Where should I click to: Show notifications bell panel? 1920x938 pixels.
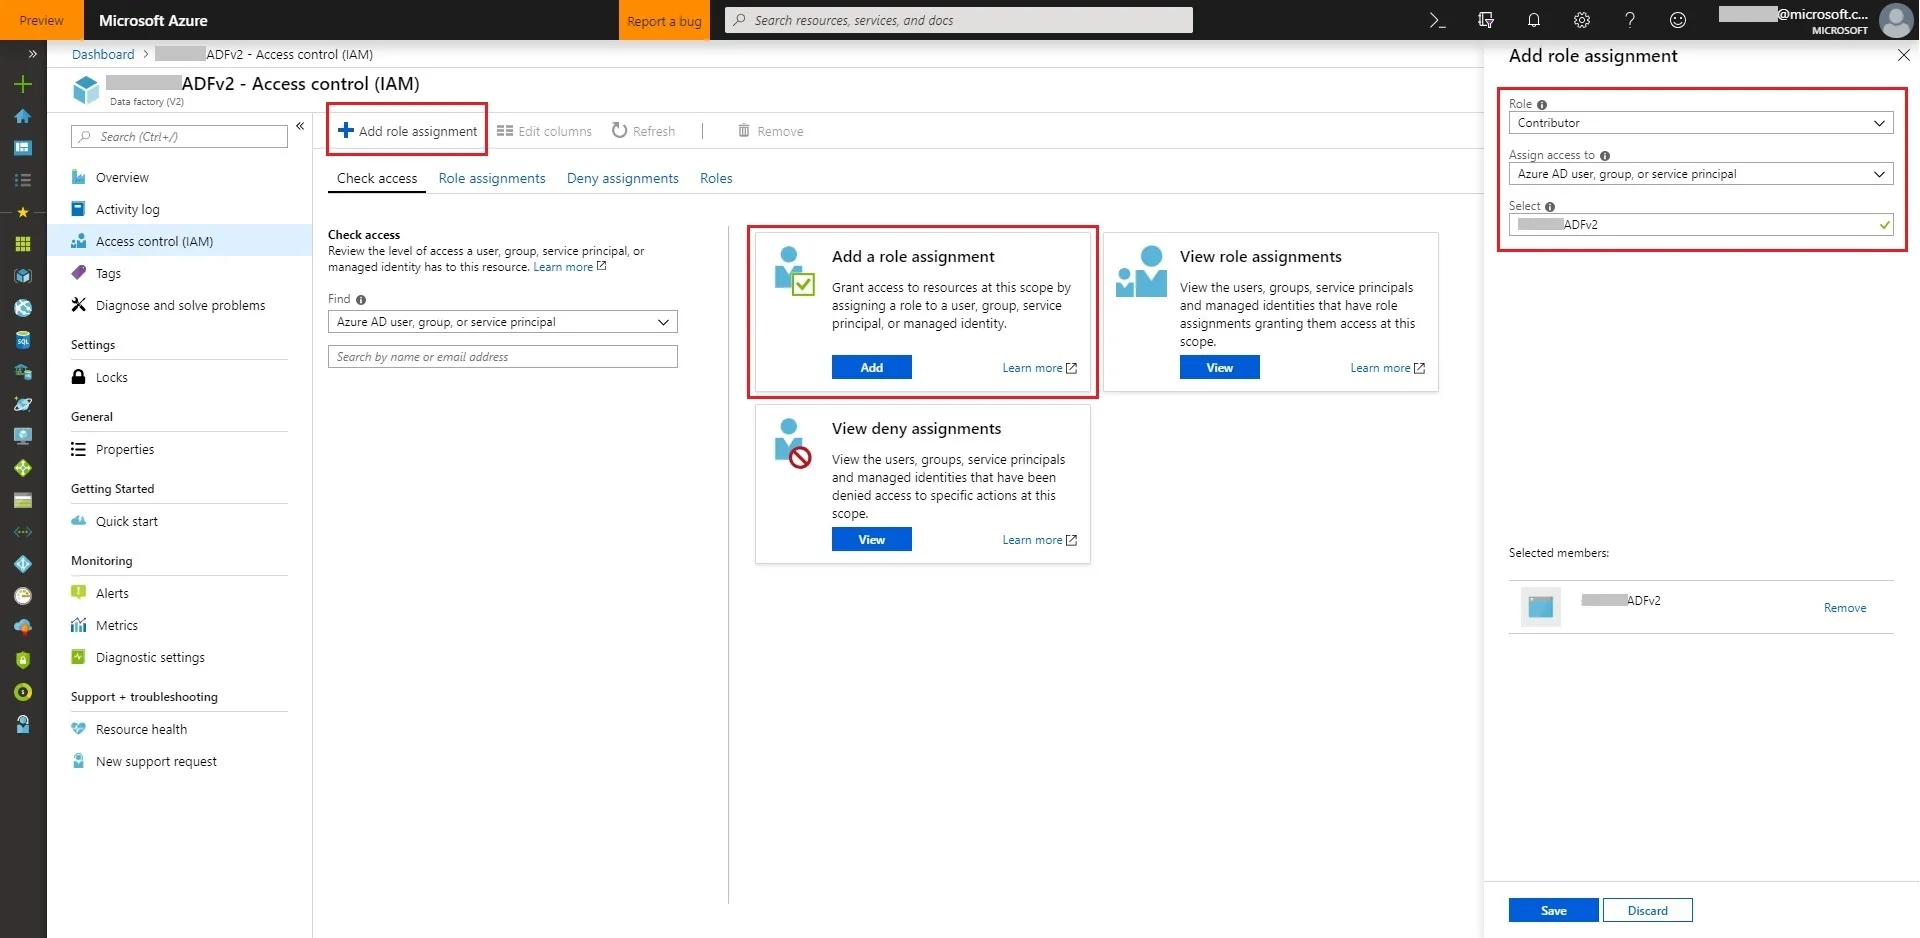pos(1533,20)
